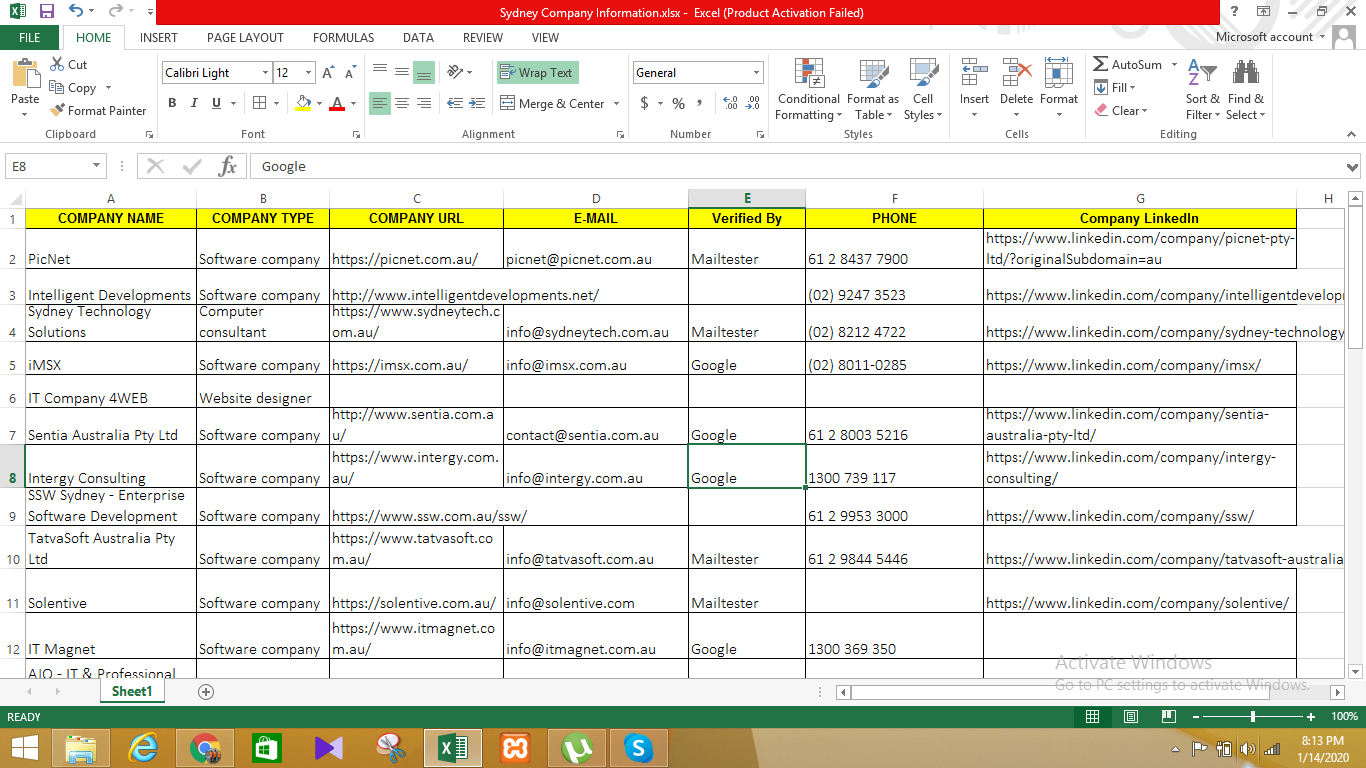The image size is (1366, 768).
Task: Click the Format as Table icon
Action: [872, 90]
